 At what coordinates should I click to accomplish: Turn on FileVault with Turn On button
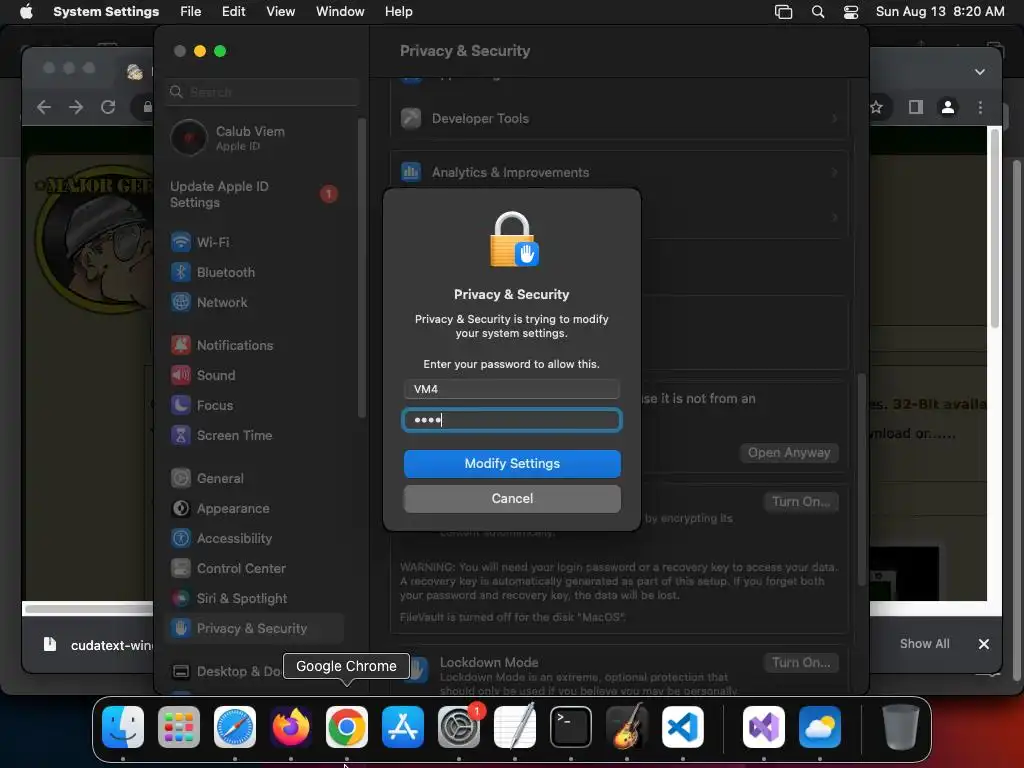point(801,502)
